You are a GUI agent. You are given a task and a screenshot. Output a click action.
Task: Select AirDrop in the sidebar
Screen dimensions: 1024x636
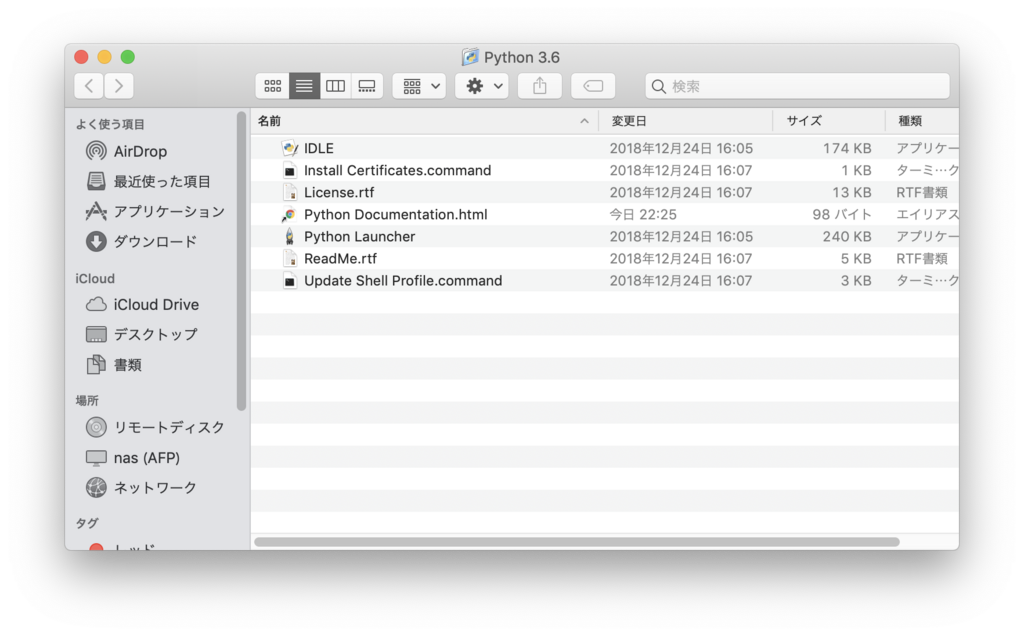[x=140, y=151]
